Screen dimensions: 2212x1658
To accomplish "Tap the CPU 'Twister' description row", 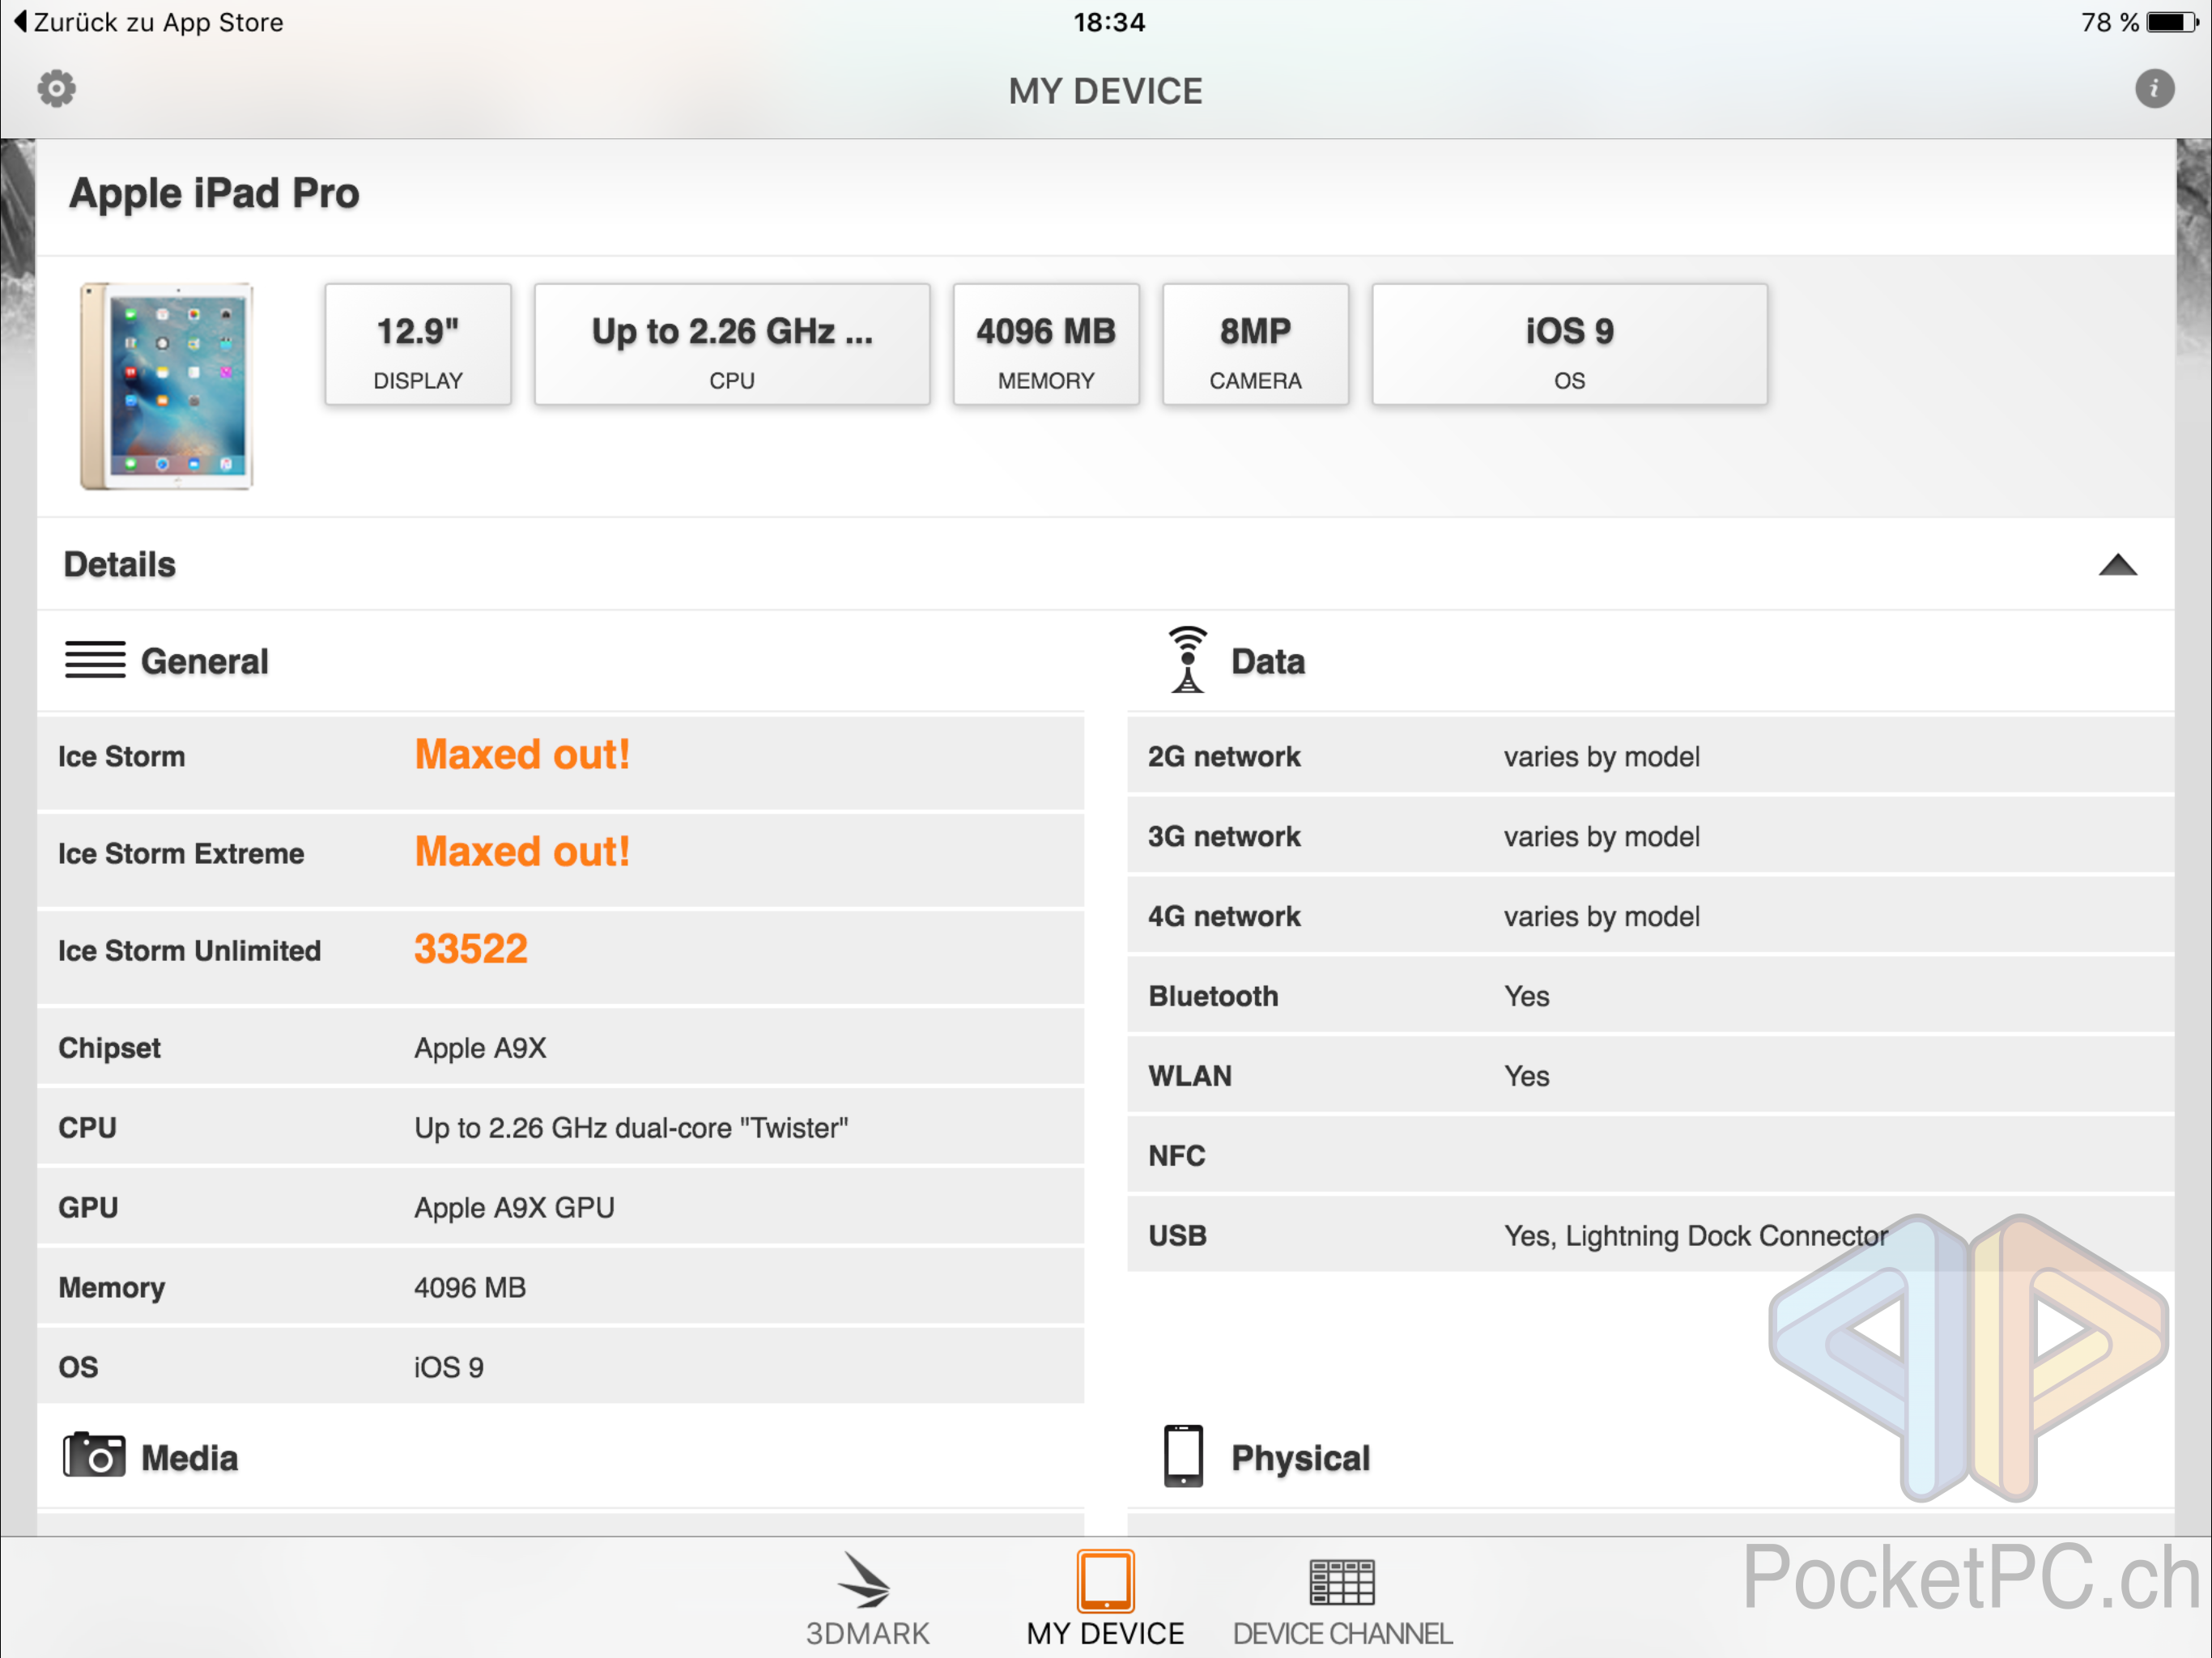I will (x=560, y=1128).
